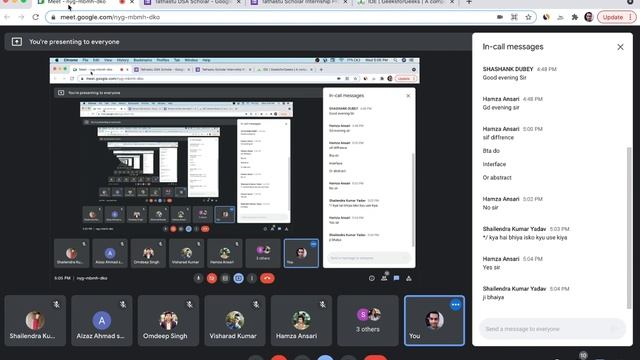The image size is (640, 360).
Task: Click message 'ji bhaiya'
Action: coord(493,297)
